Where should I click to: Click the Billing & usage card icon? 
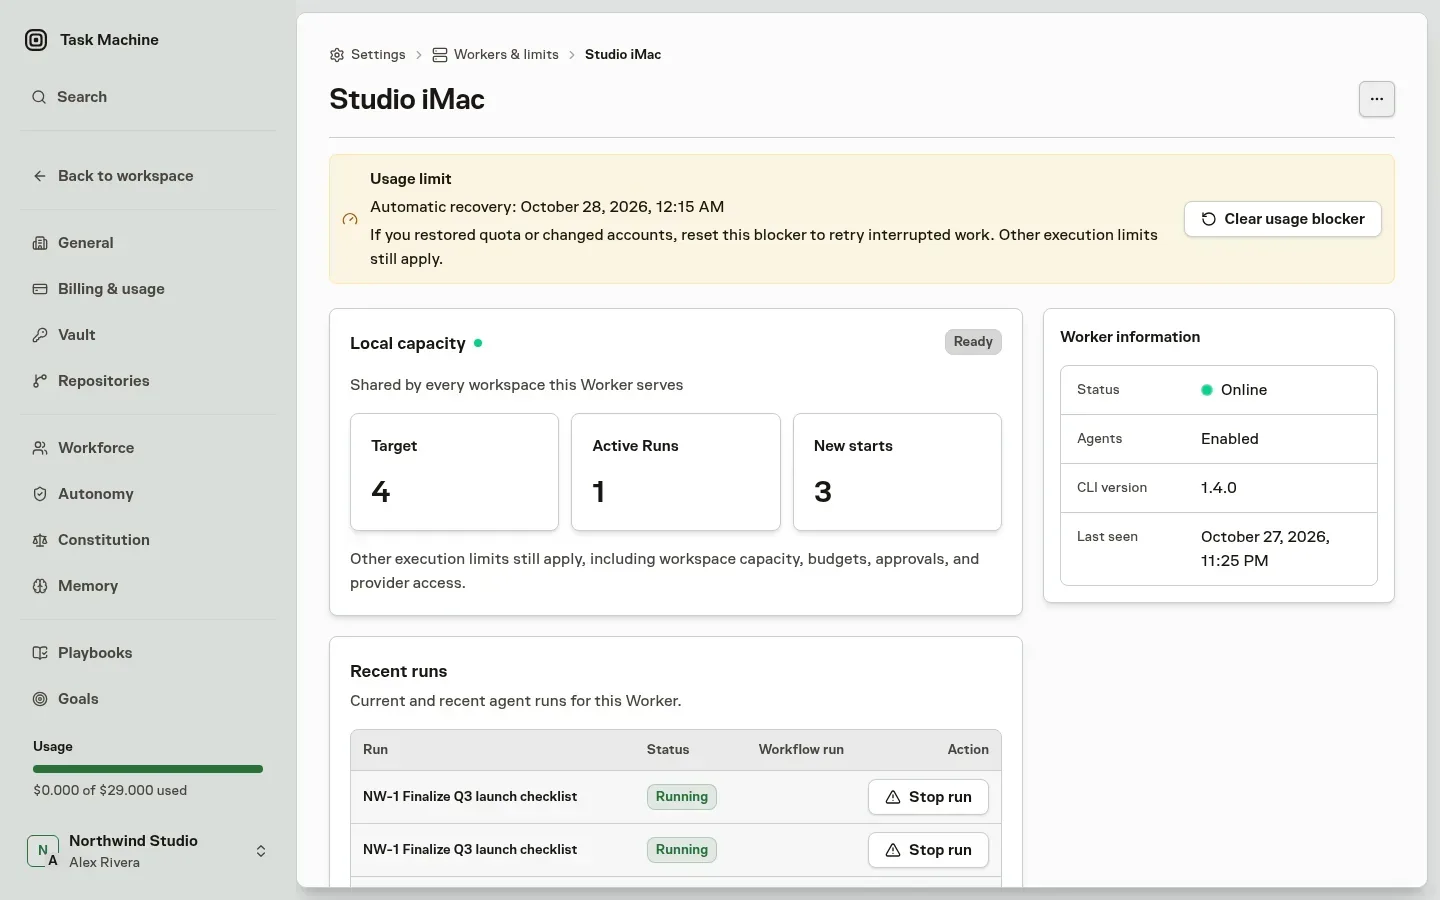click(40, 289)
